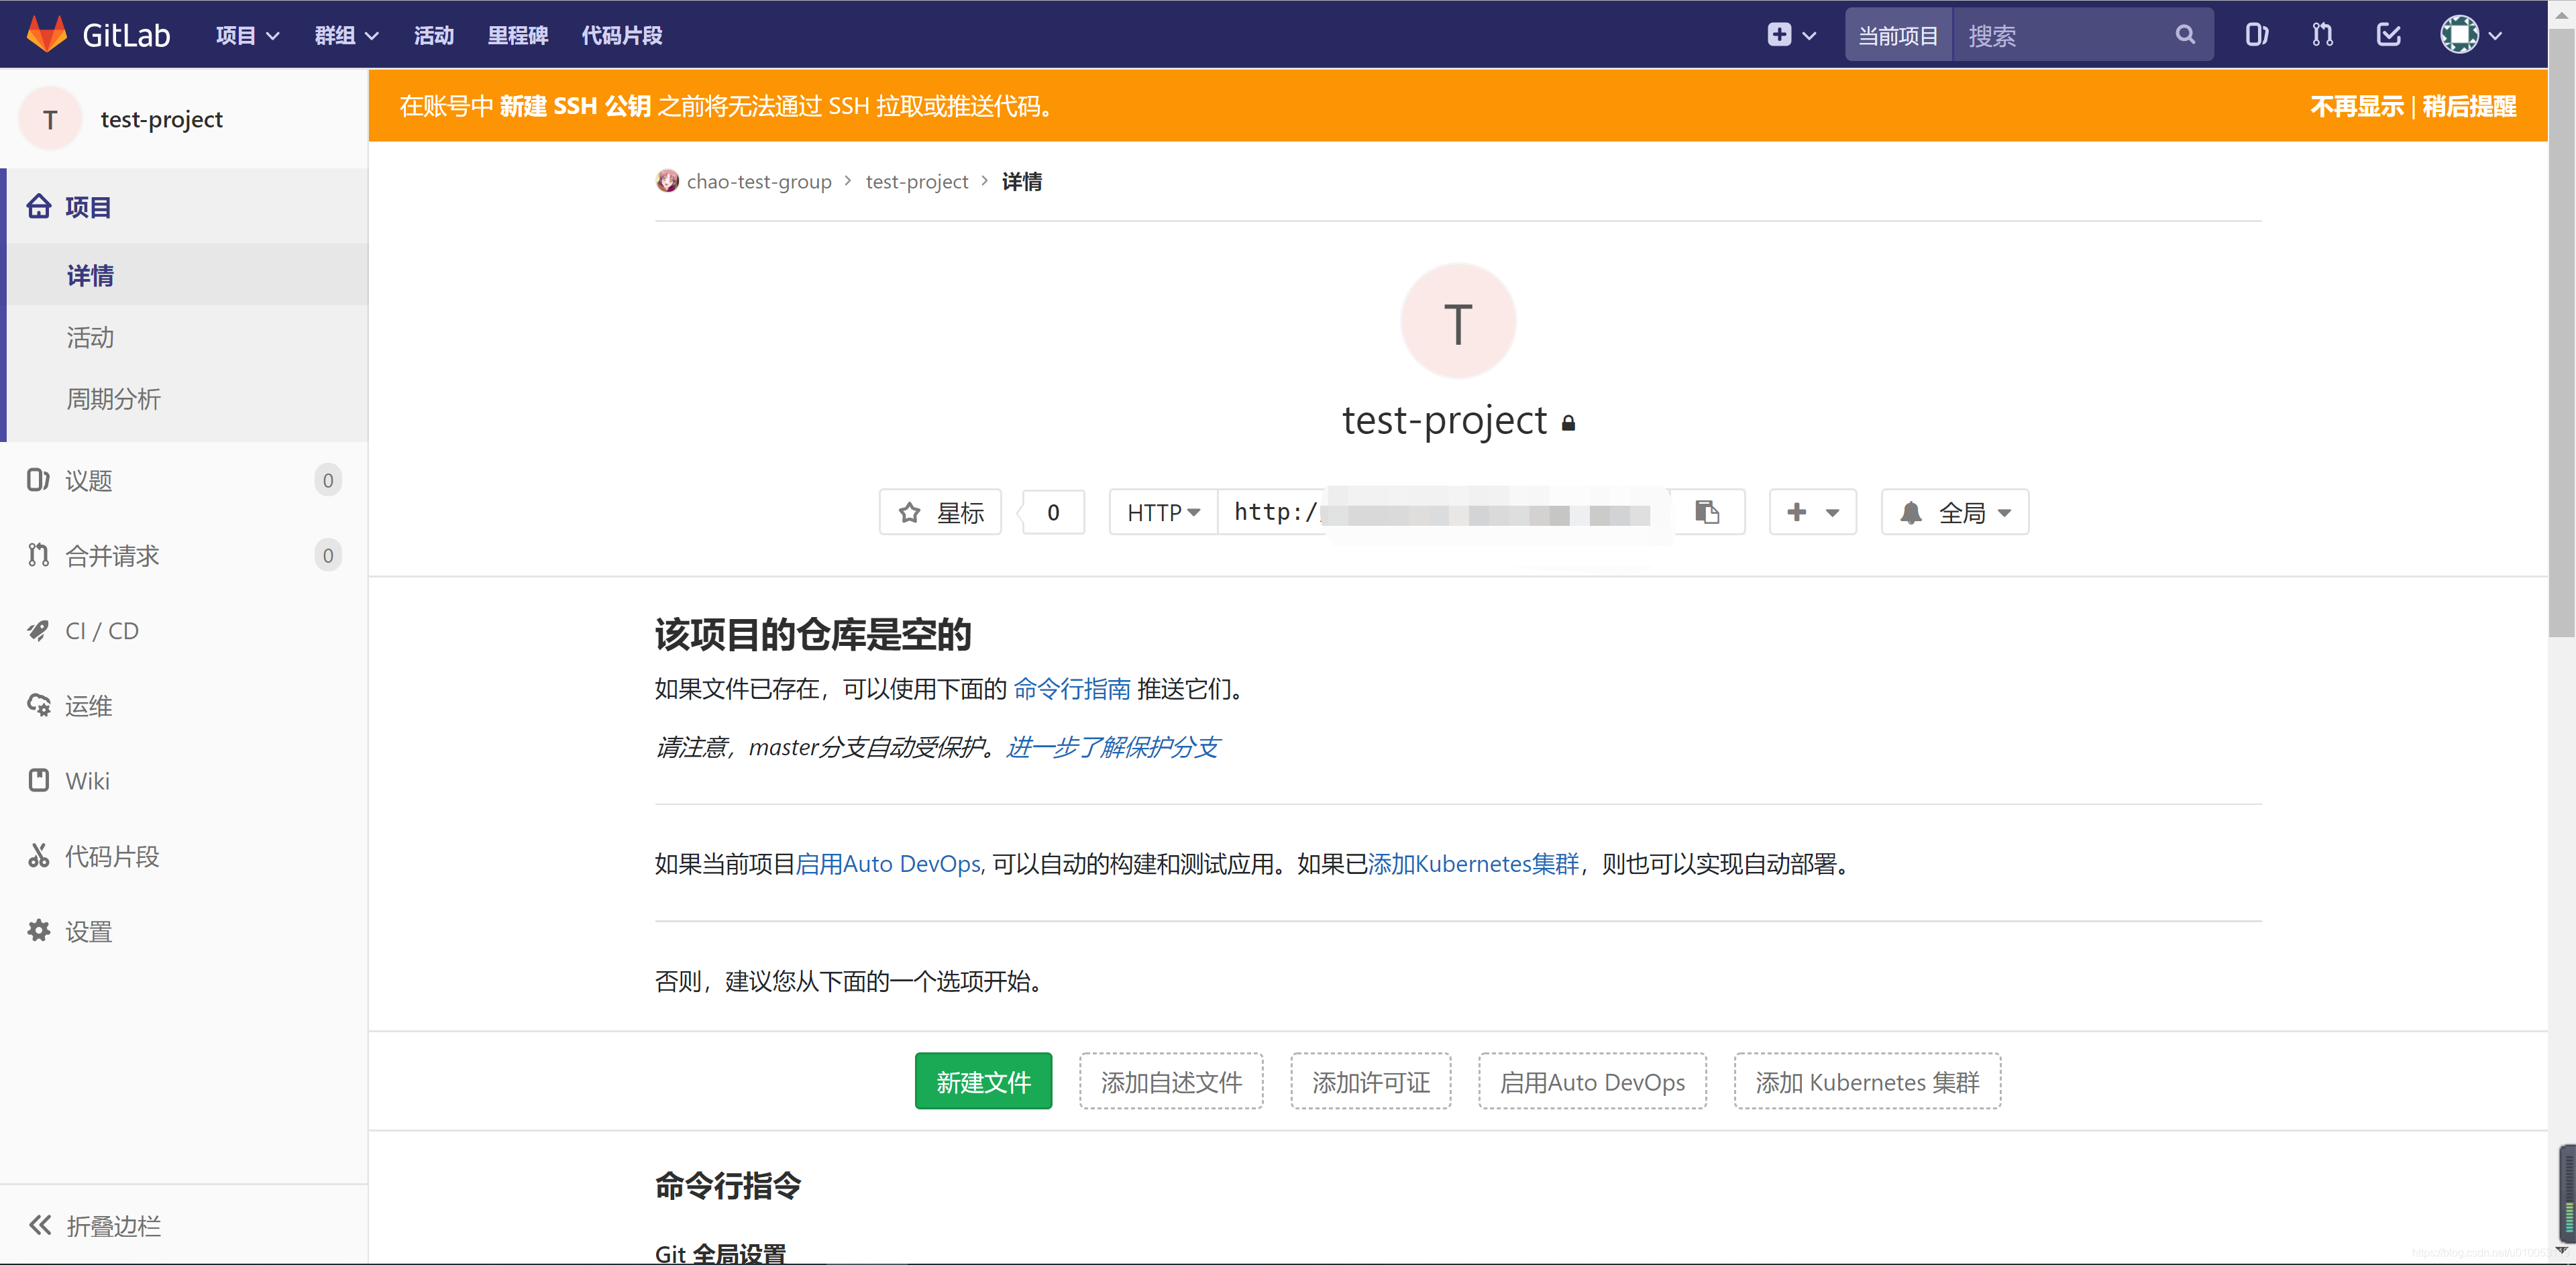
Task: Click 不再显示 in the orange banner
Action: (x=2356, y=106)
